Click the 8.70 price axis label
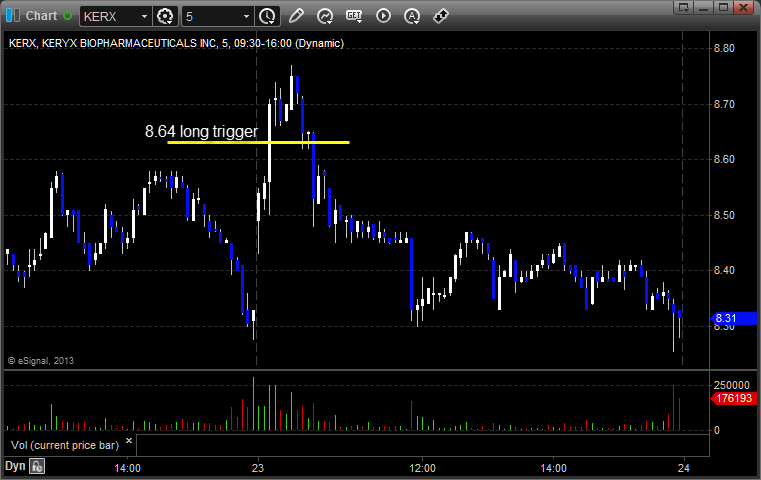Viewport: 761px width, 480px height. (724, 104)
